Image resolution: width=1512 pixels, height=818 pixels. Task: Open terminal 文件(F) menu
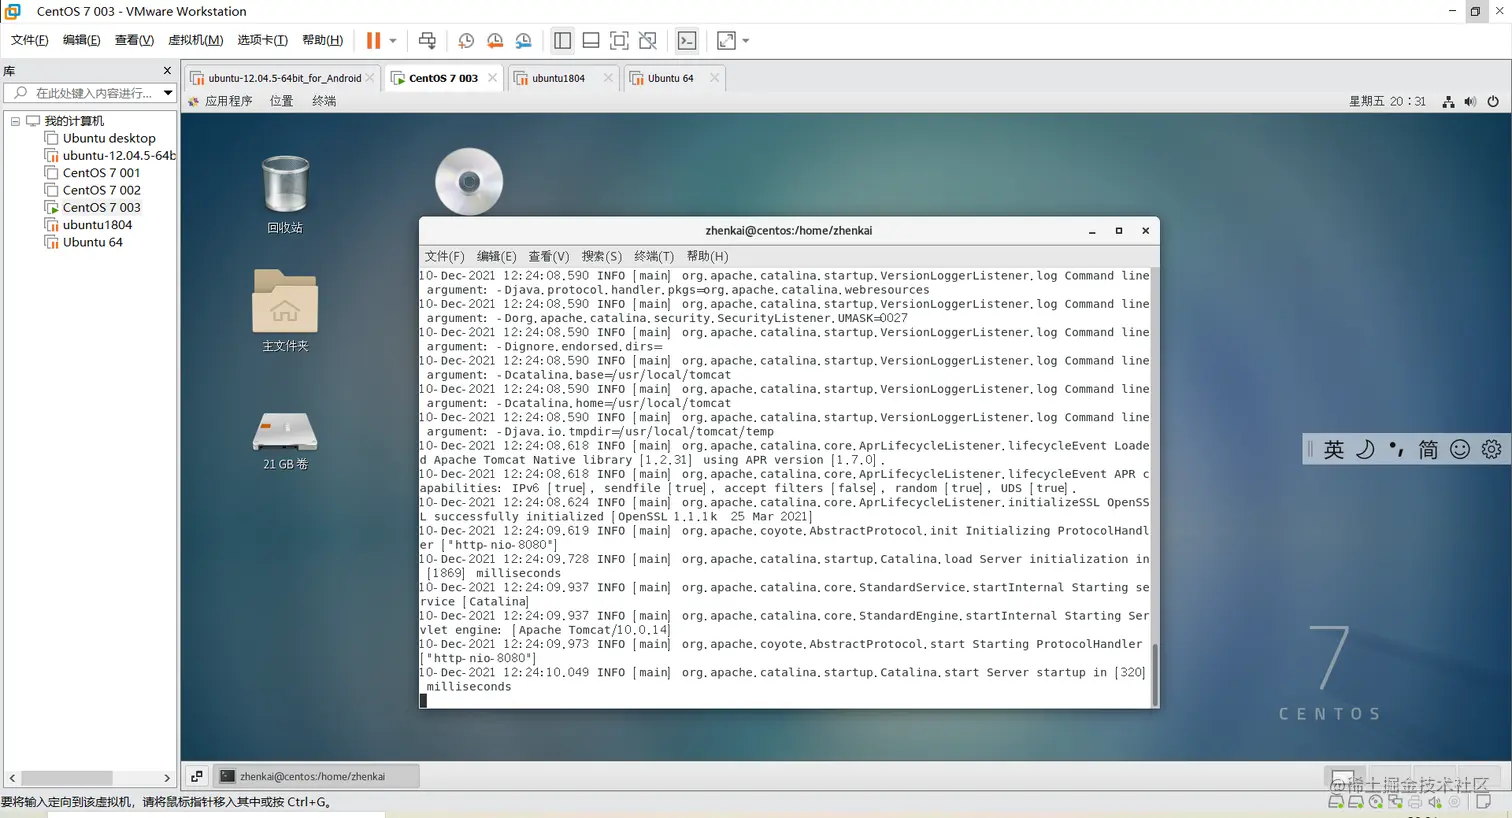point(444,257)
